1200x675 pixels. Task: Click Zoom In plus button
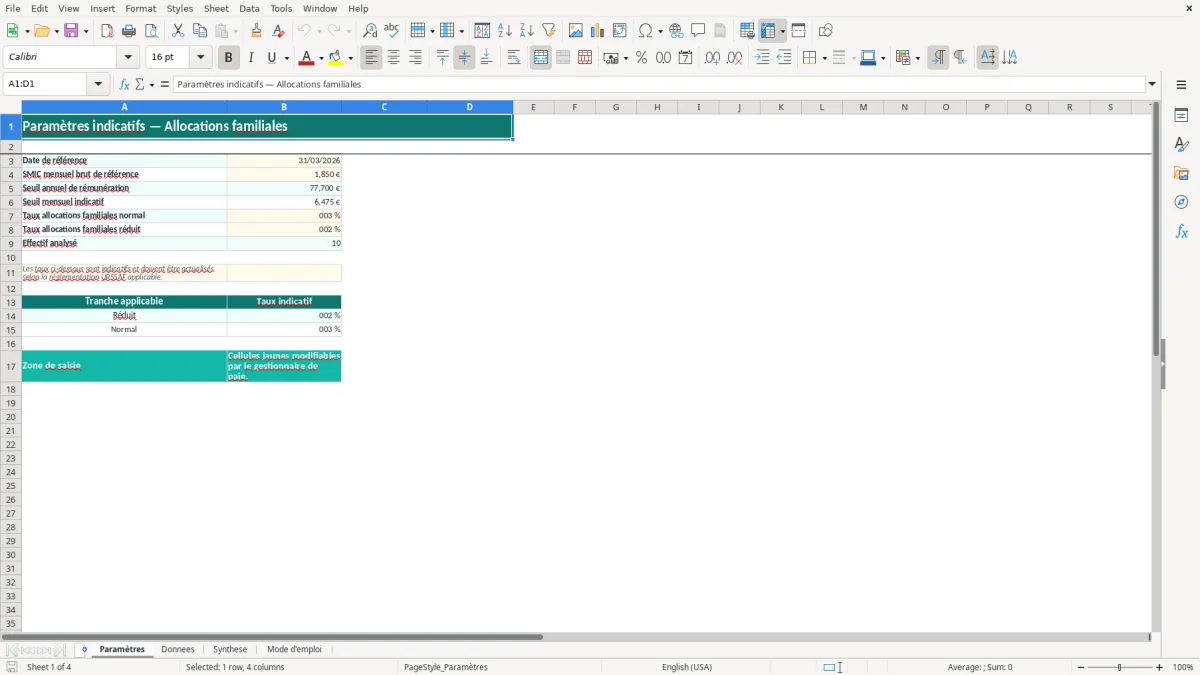[1160, 667]
